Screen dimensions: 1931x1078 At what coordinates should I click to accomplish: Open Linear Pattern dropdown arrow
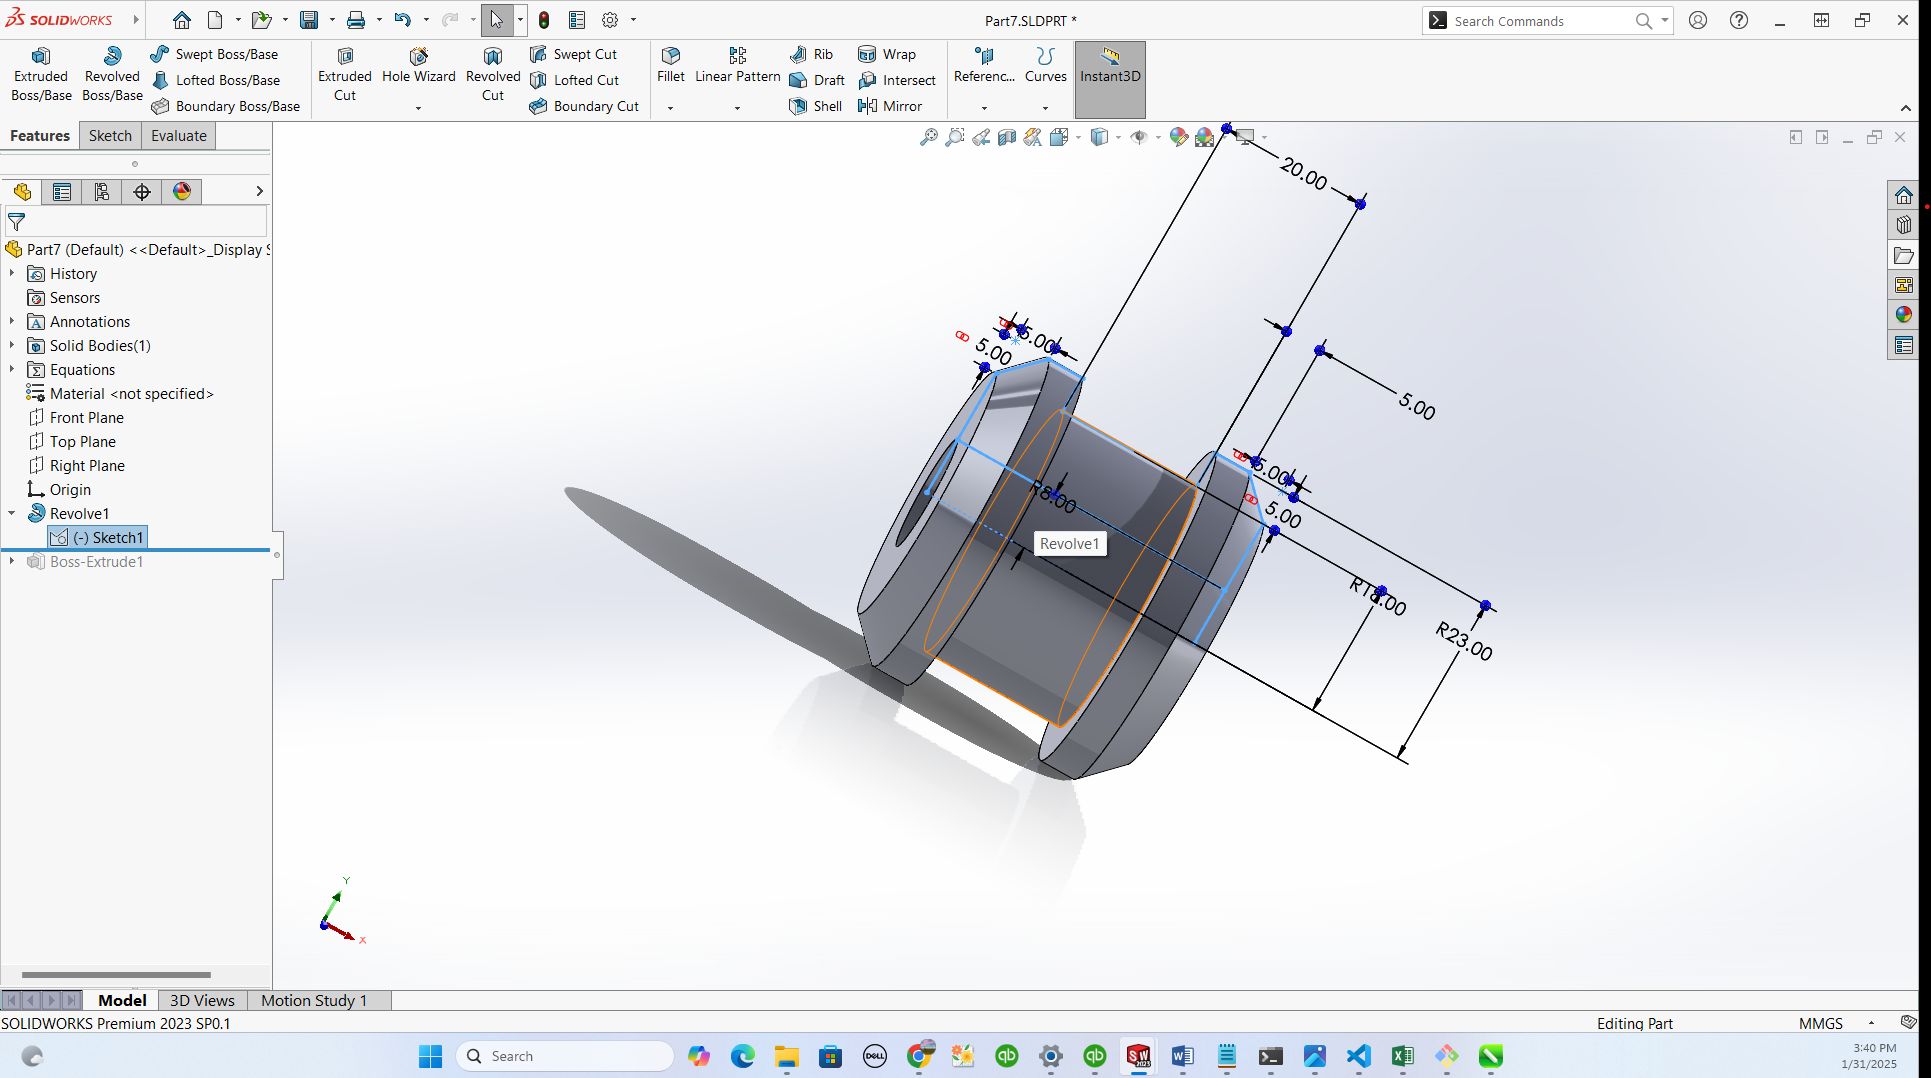738,108
